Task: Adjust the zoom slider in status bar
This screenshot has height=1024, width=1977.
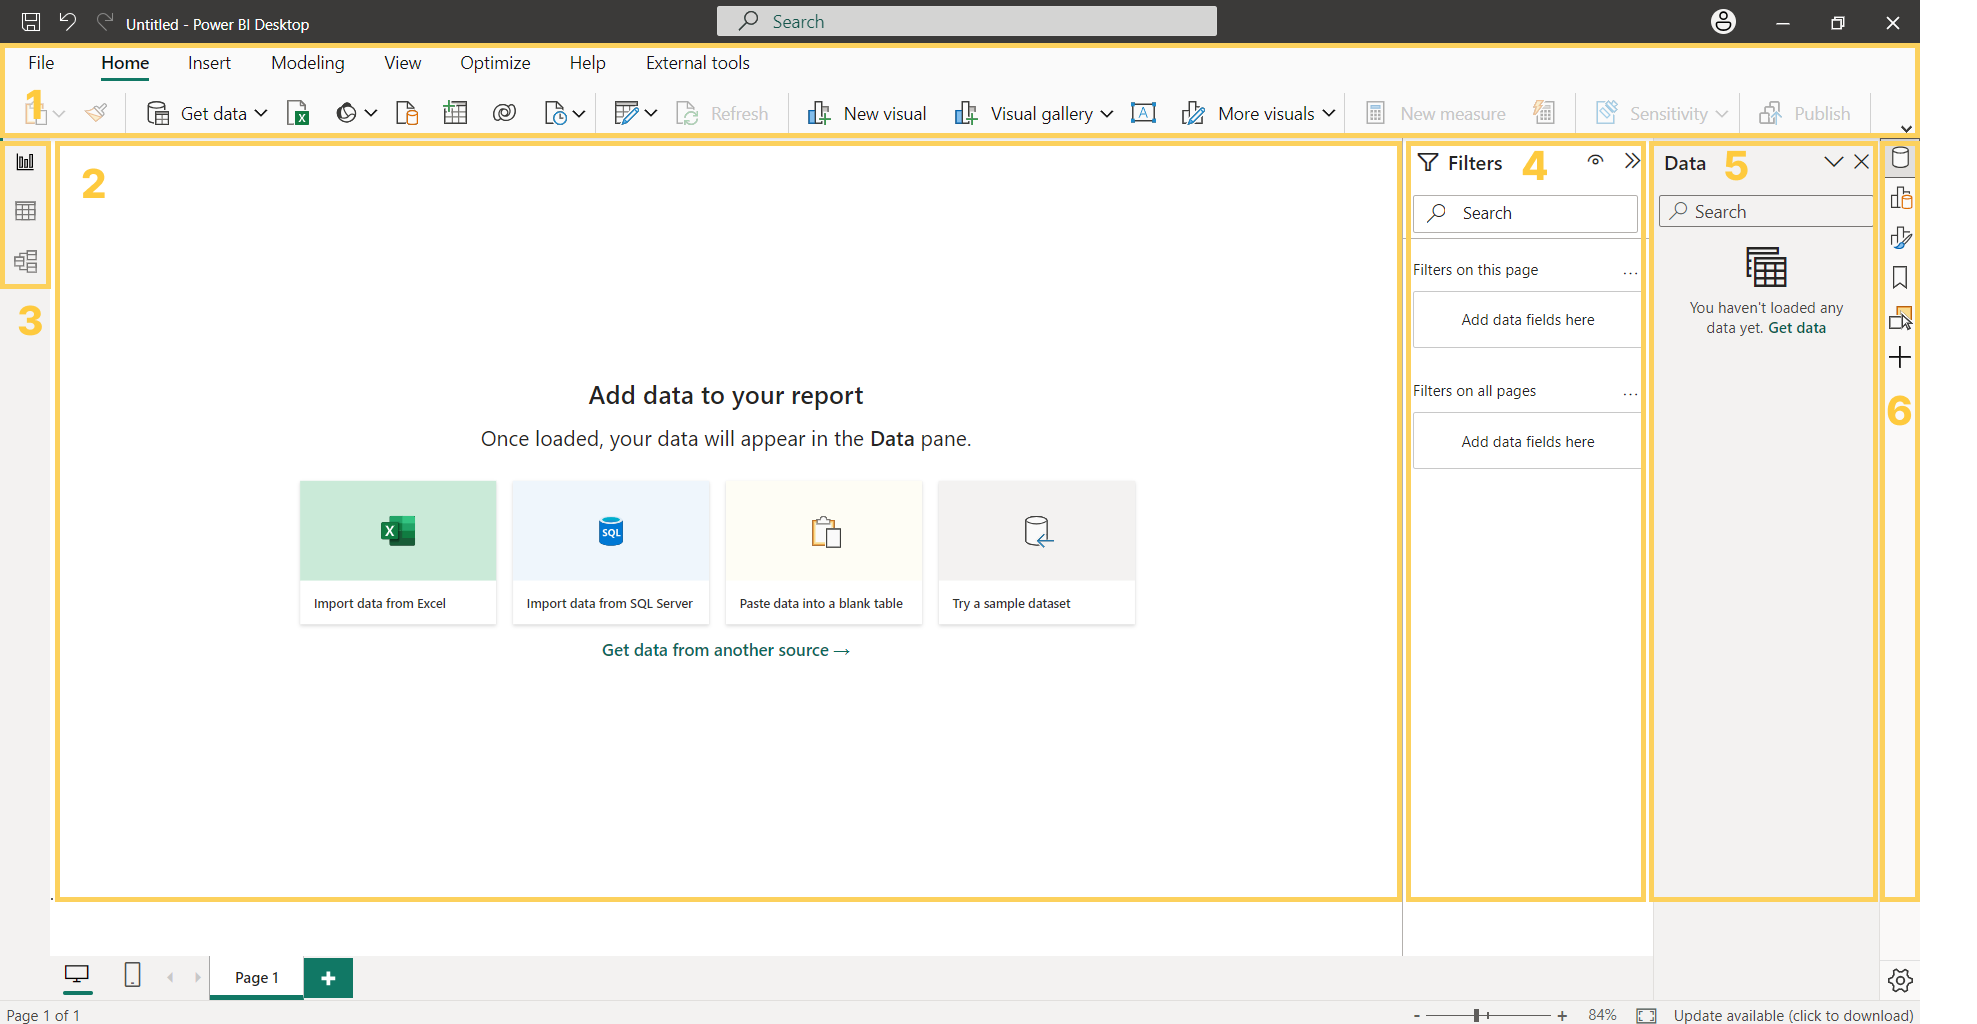Action: click(x=1477, y=1015)
